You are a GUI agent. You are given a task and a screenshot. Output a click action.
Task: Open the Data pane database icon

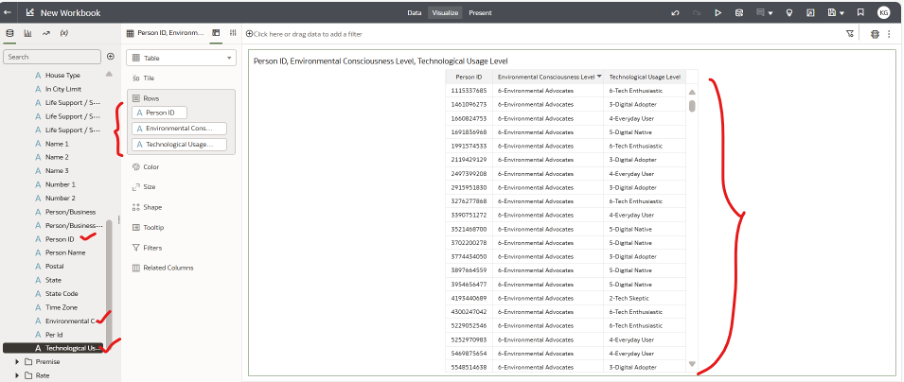pos(9,33)
